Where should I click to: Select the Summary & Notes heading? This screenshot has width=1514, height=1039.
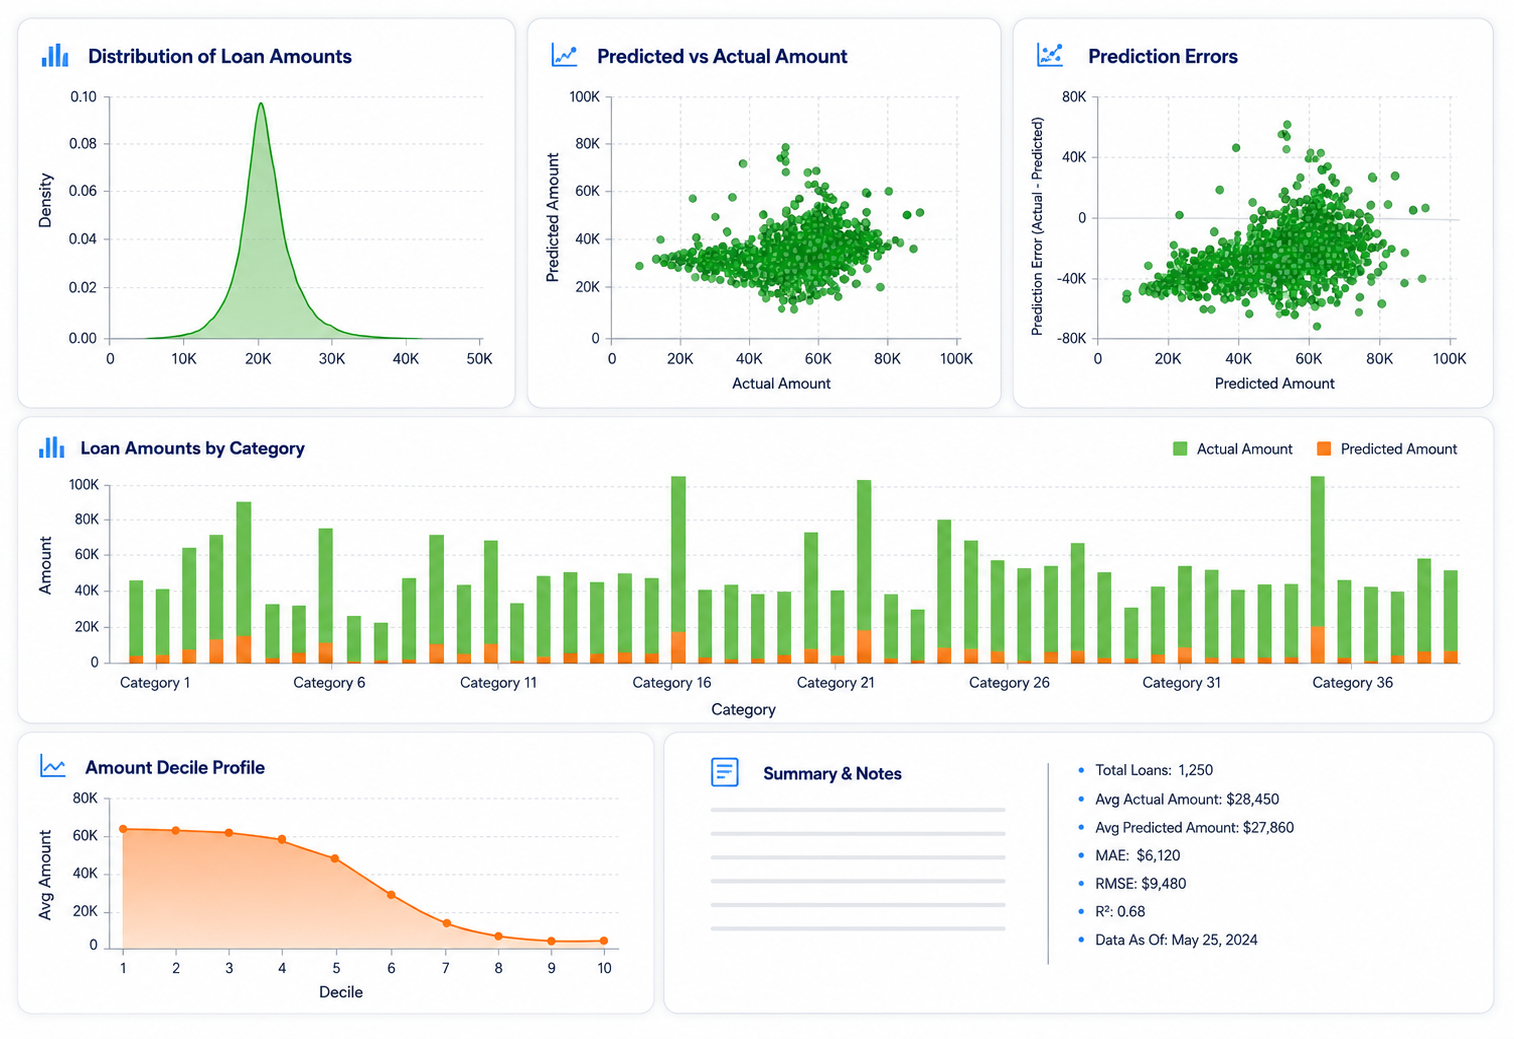click(832, 774)
